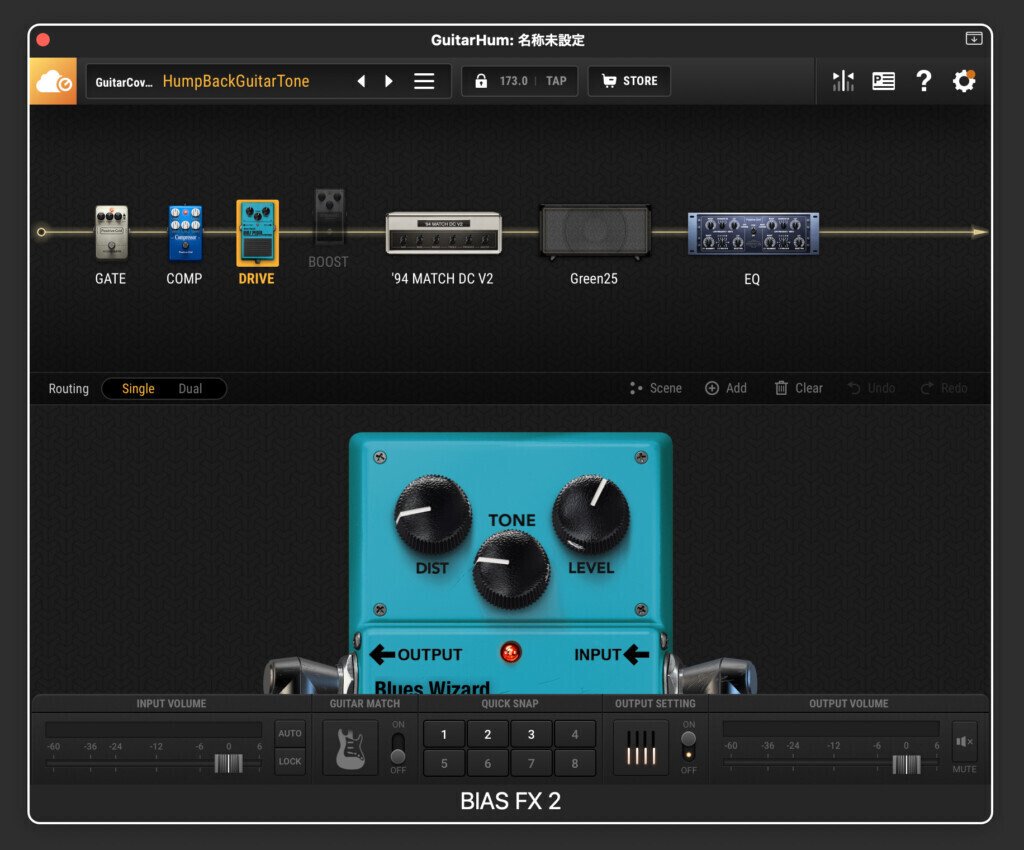Click the 173.0 BPM tempo field
This screenshot has height=850, width=1024.
(513, 81)
